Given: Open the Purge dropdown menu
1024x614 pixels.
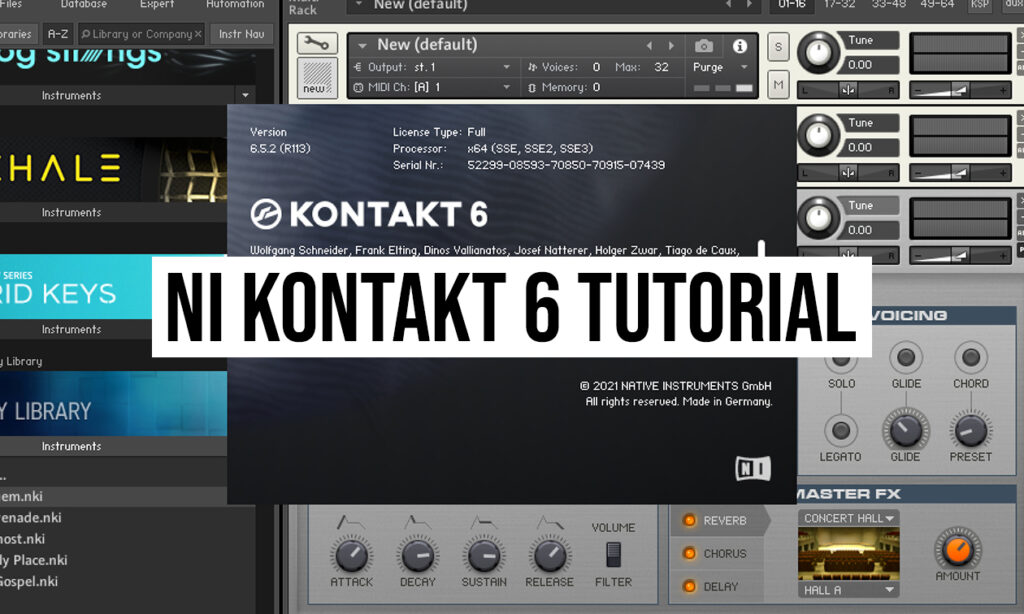Looking at the screenshot, I should point(744,67).
